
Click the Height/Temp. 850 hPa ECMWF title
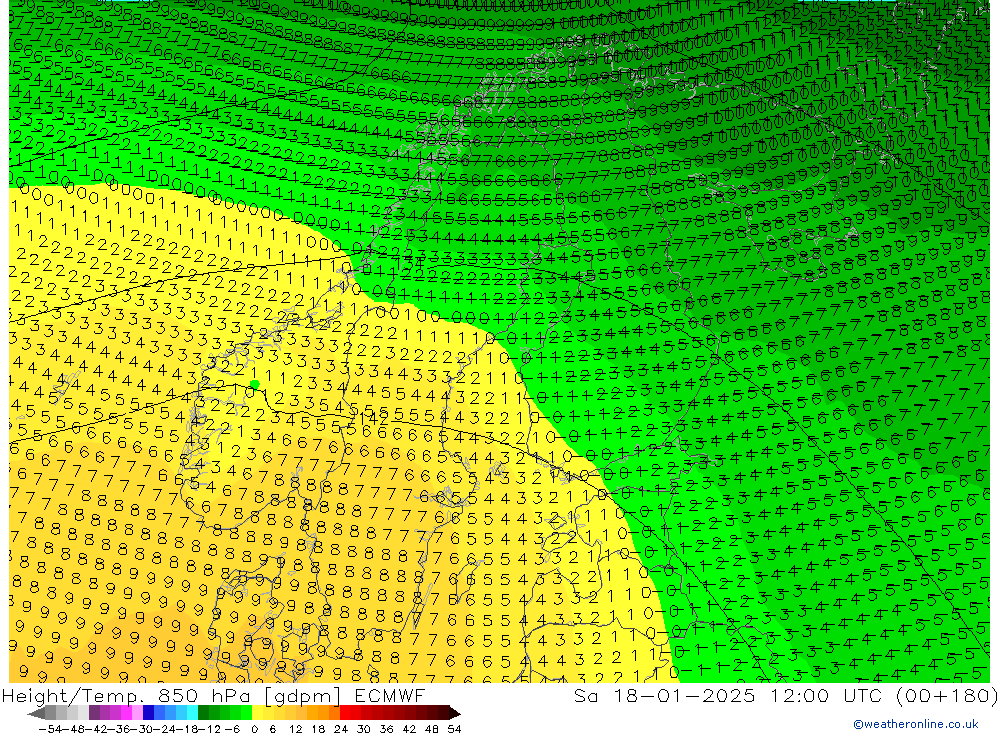click(x=213, y=696)
